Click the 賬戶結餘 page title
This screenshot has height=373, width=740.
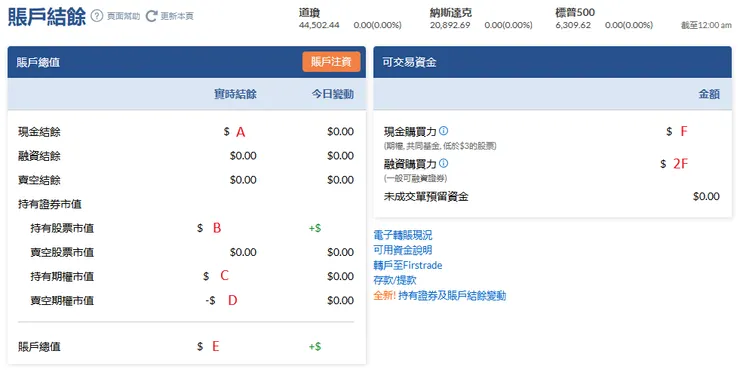[47, 17]
